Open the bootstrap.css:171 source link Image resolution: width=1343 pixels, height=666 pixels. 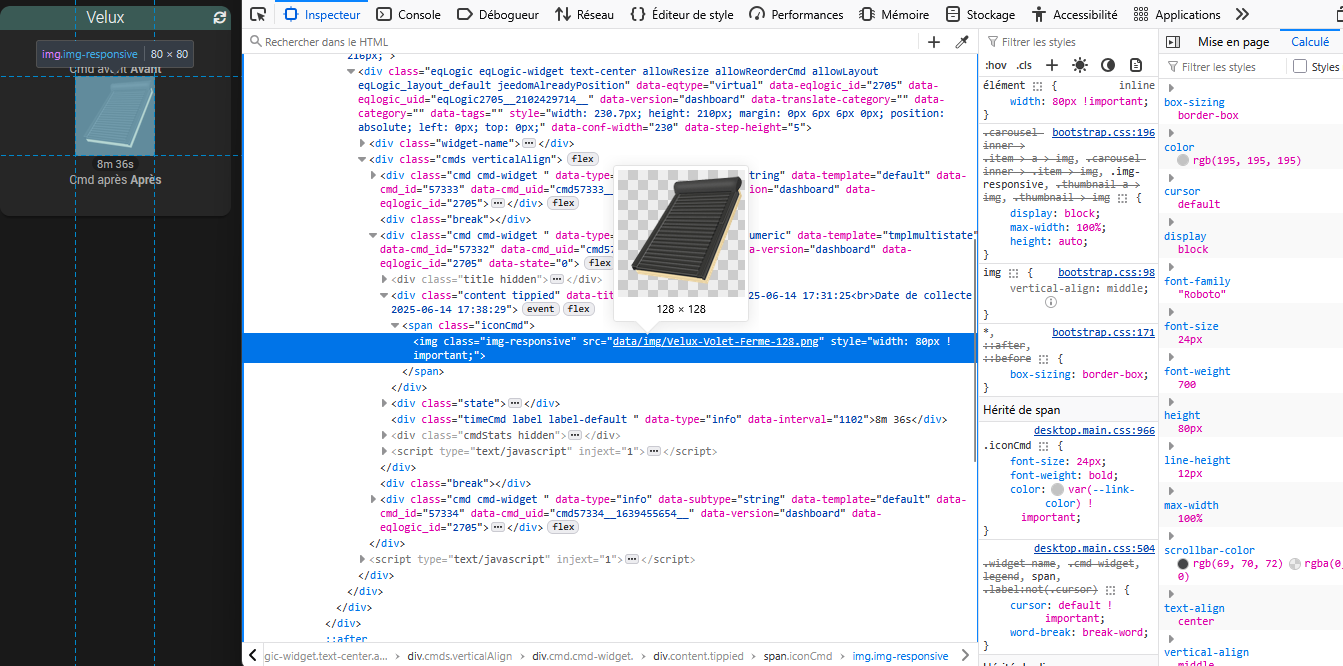pyautogui.click(x=1104, y=332)
